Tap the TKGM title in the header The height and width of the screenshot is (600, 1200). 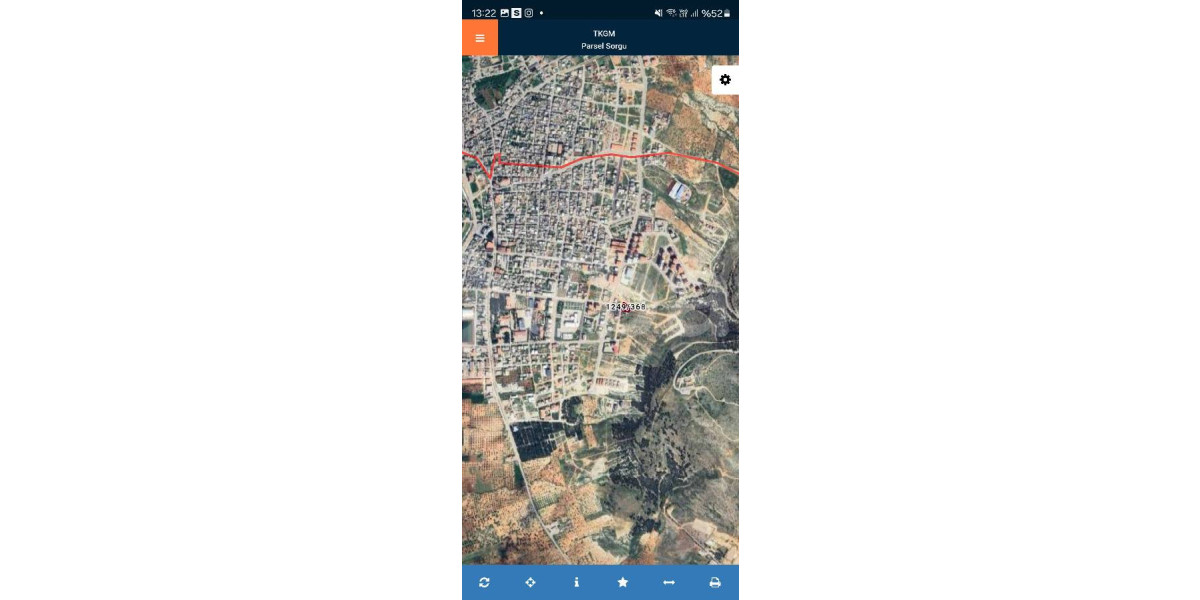(604, 33)
